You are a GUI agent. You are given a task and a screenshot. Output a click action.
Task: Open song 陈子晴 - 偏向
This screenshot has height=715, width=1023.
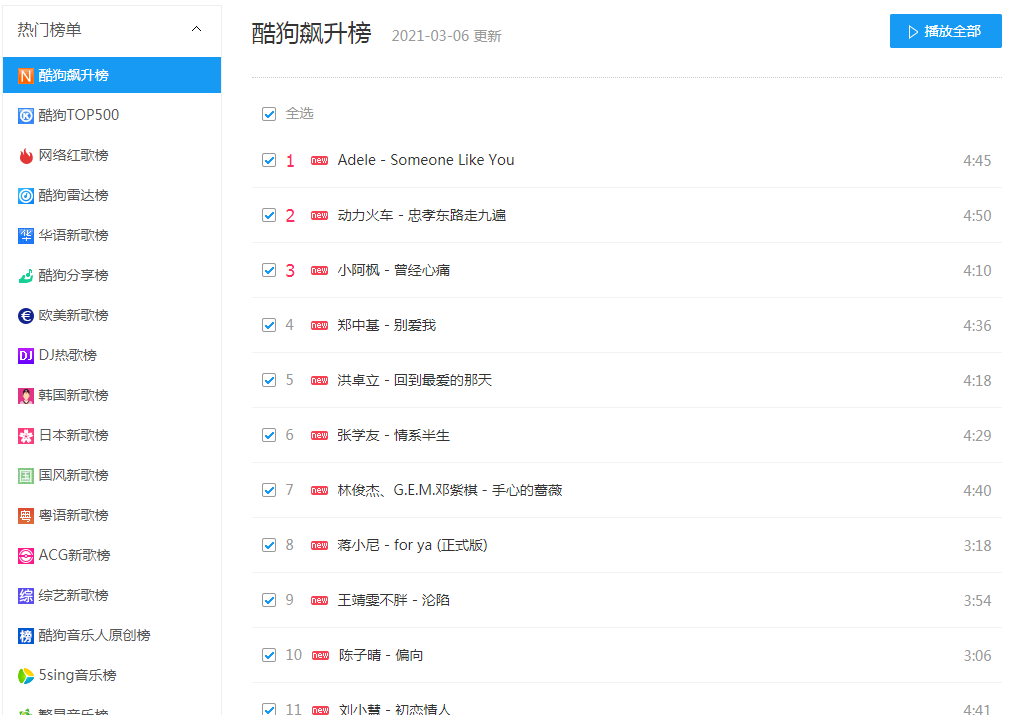381,655
